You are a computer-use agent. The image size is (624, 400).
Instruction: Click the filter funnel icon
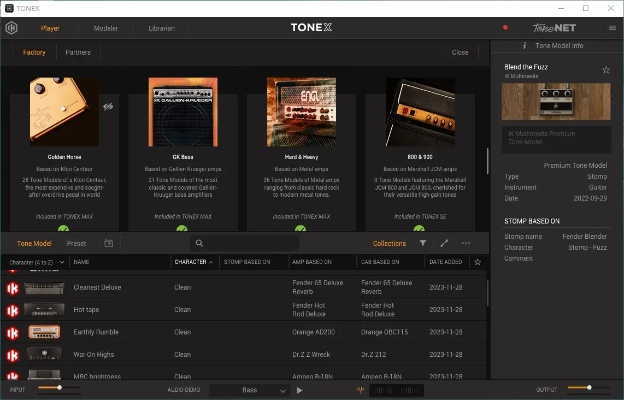click(x=422, y=243)
